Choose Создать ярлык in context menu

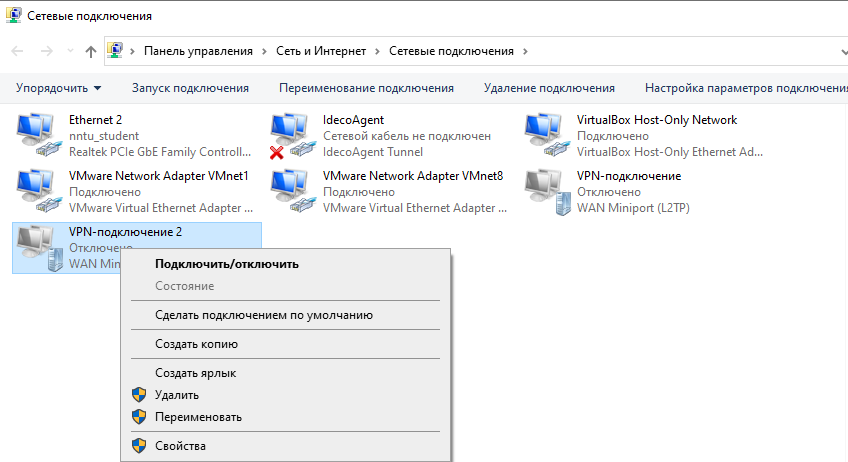point(285,373)
